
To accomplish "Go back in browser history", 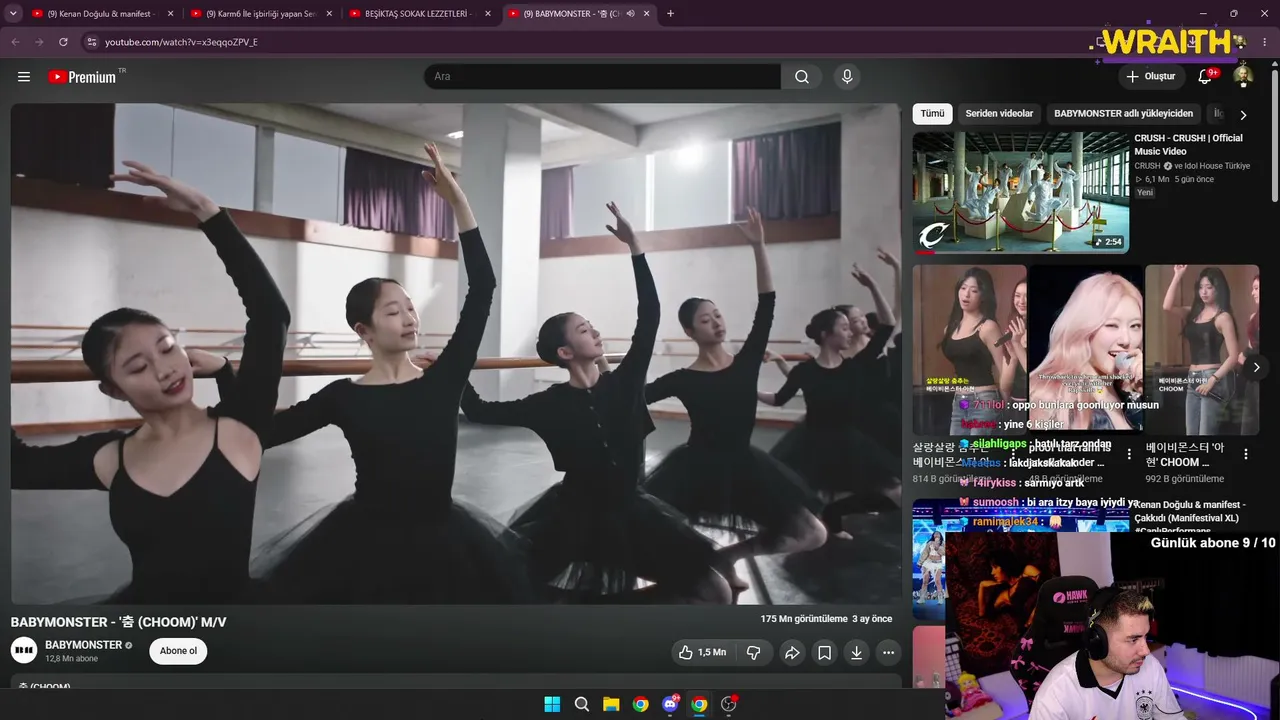I will coord(15,42).
